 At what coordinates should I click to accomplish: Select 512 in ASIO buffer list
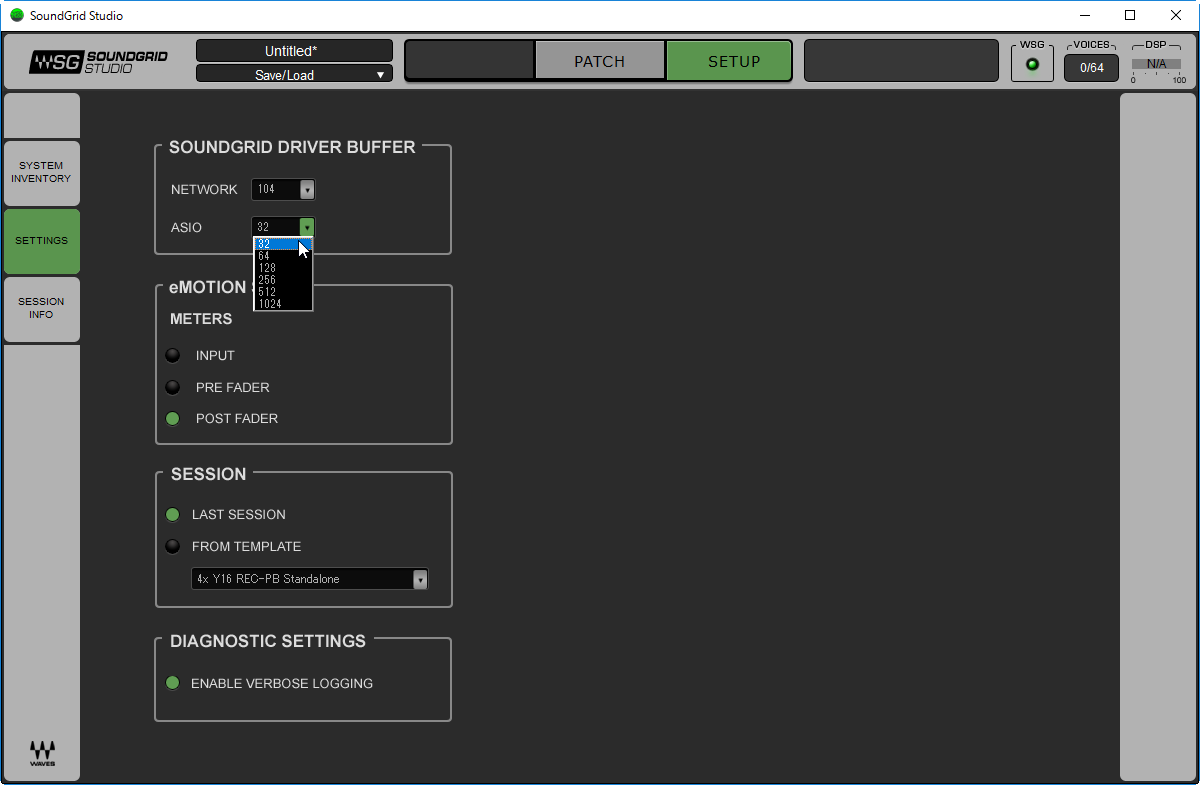[283, 292]
